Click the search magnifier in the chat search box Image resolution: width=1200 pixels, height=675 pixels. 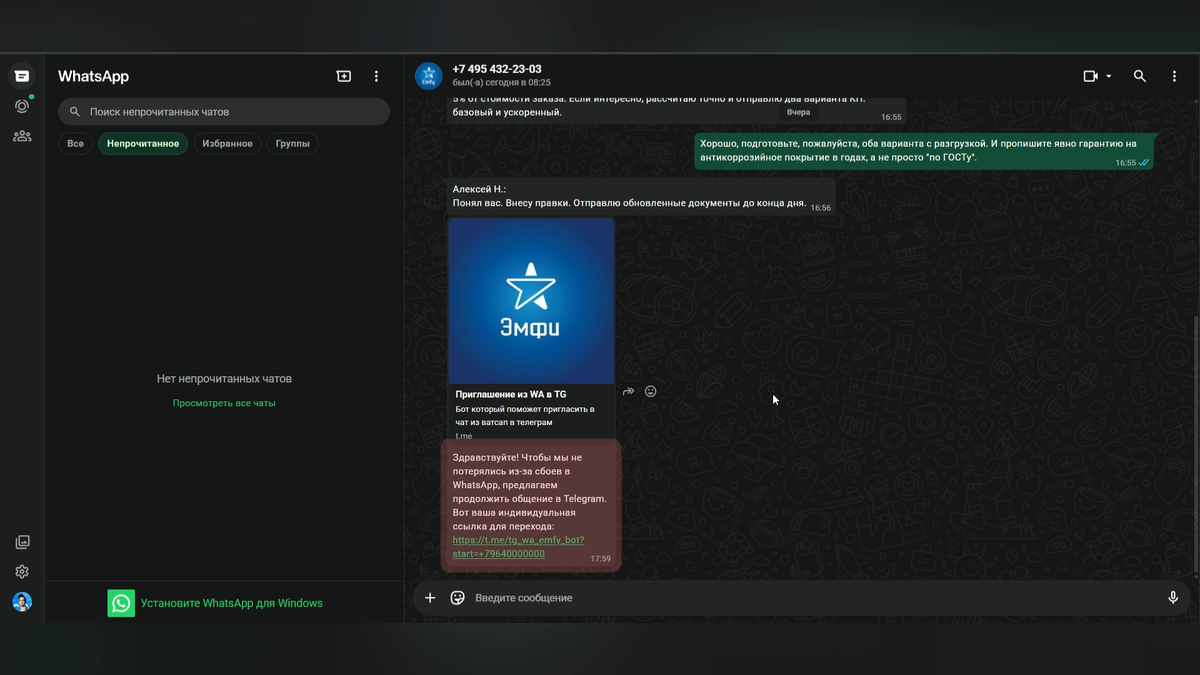click(75, 112)
